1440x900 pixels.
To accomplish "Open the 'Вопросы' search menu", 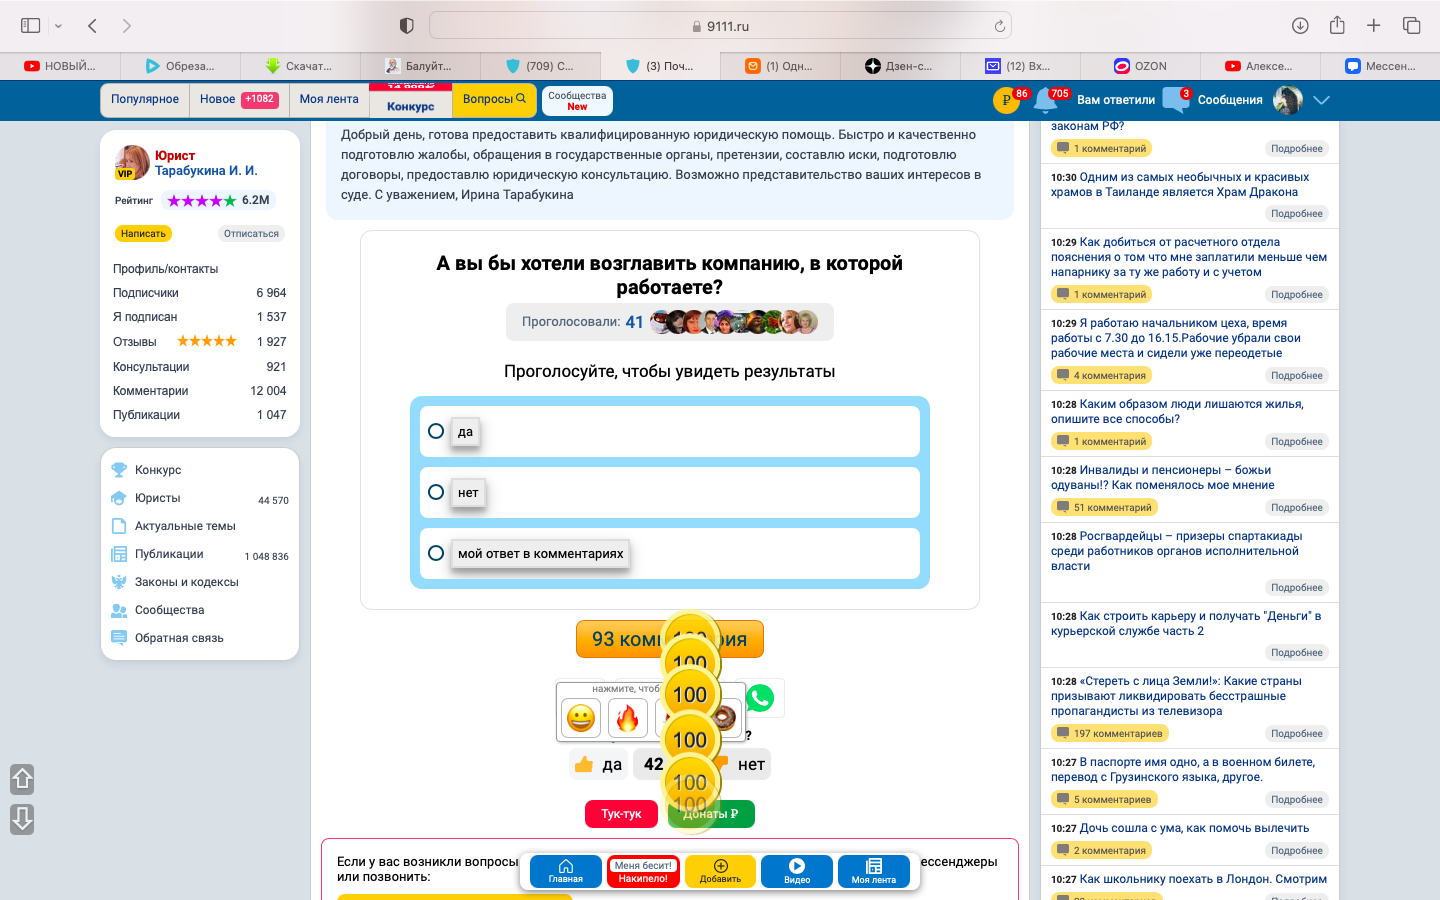I will coord(494,99).
